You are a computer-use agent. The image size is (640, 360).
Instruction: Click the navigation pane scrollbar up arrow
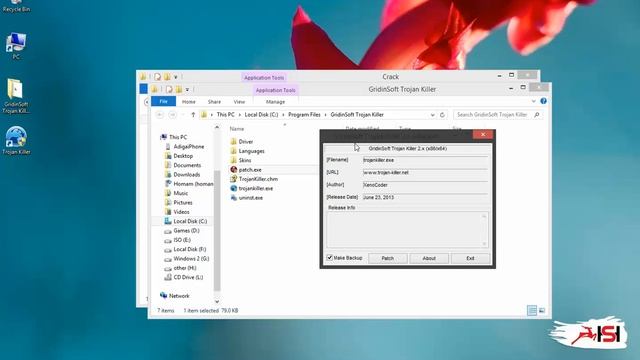[x=217, y=128]
